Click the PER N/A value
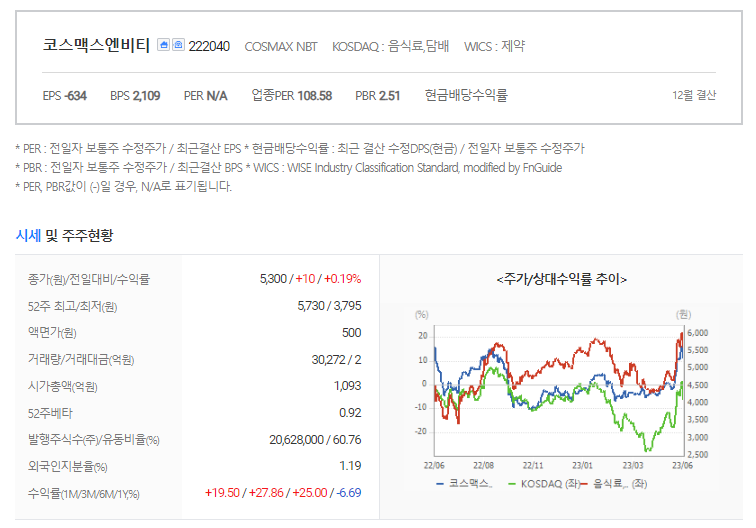This screenshot has height=528, width=756. pyautogui.click(x=205, y=95)
